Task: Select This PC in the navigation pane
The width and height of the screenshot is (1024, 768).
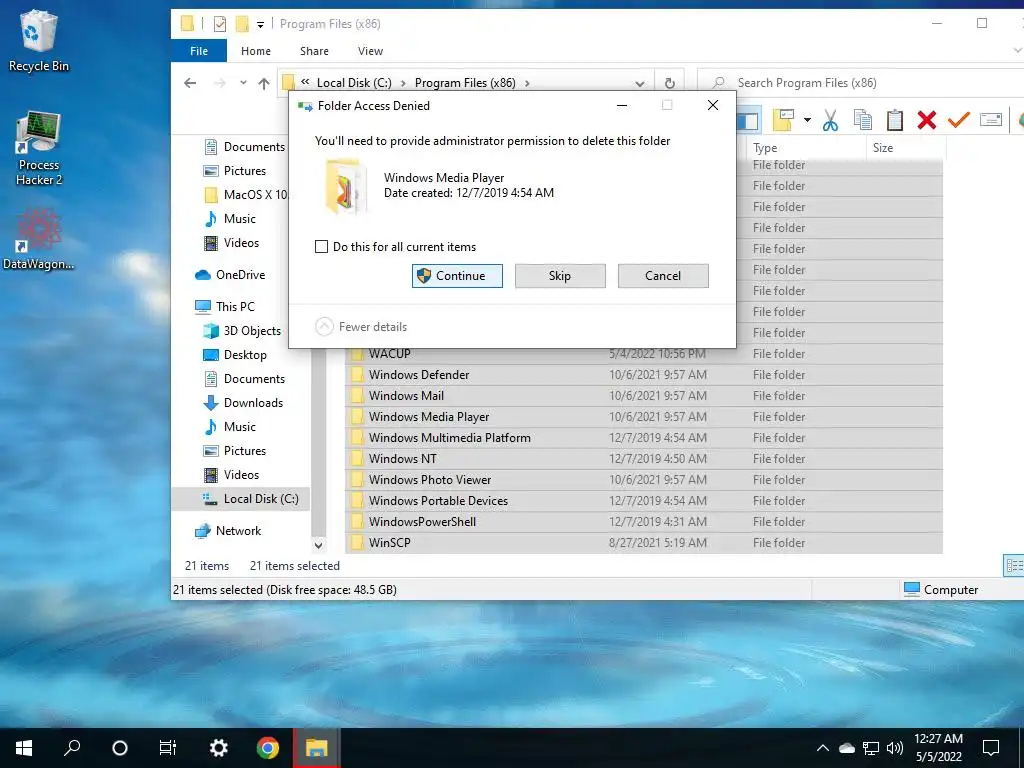Action: point(225,307)
